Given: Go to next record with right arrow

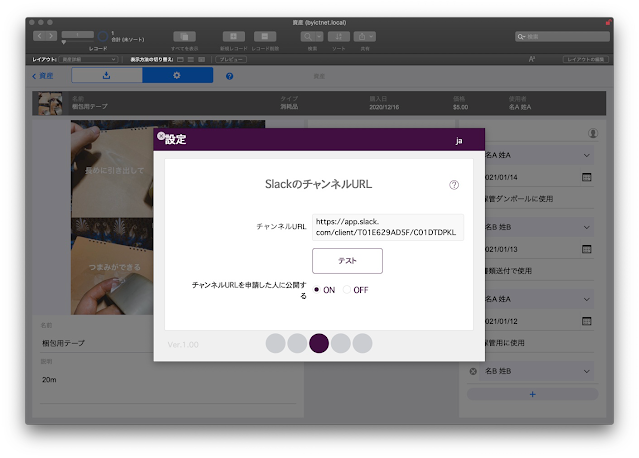Looking at the screenshot, I should click(x=51, y=36).
